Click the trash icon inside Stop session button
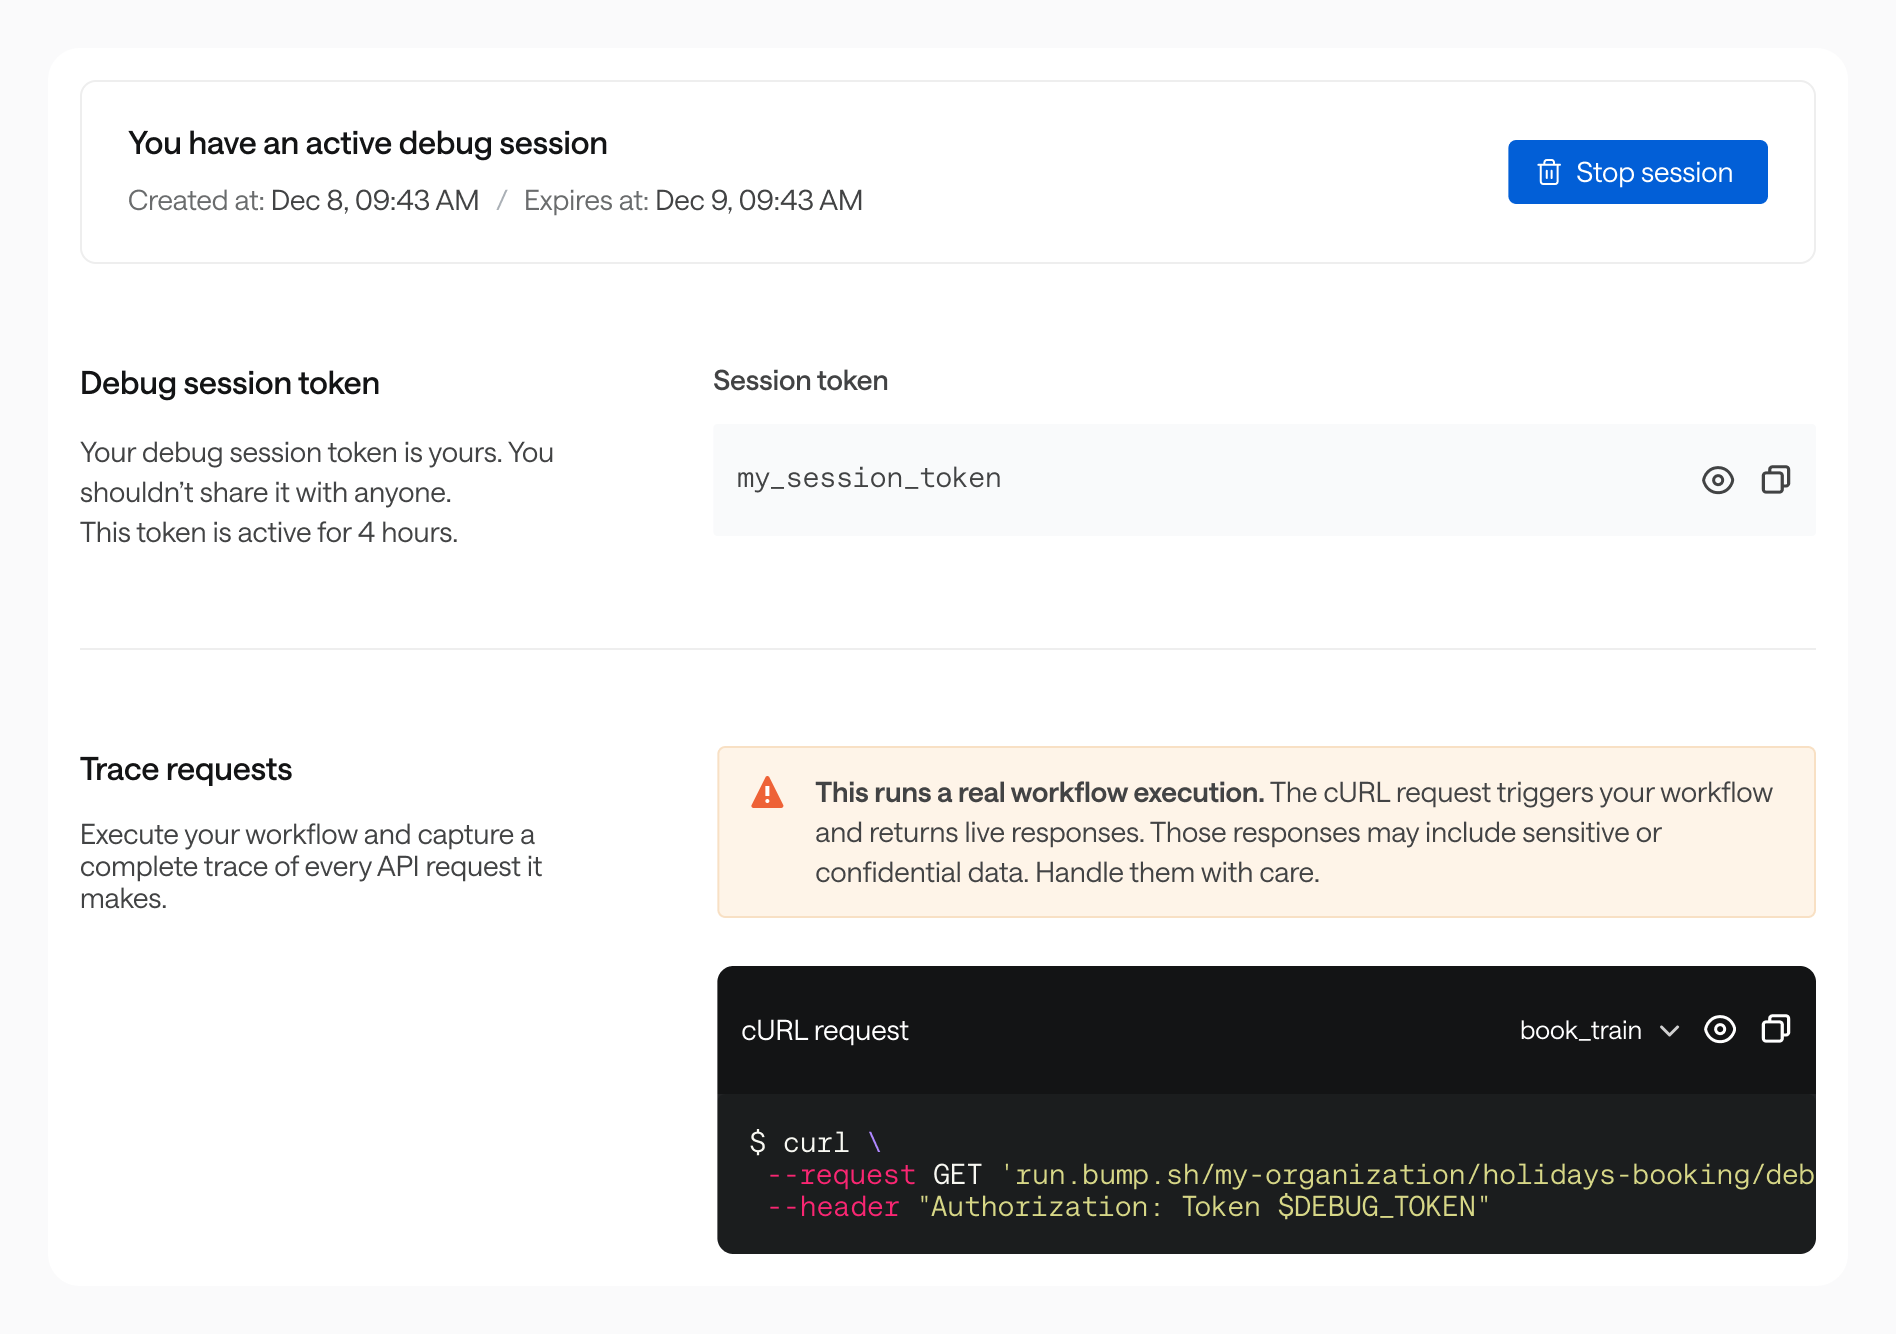 point(1550,171)
